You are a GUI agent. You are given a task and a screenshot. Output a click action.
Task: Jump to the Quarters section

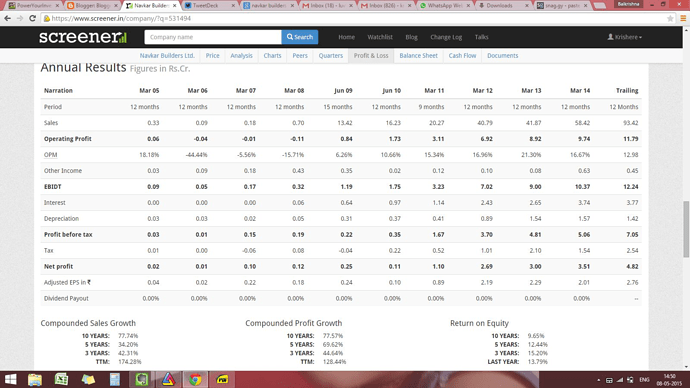click(330, 55)
